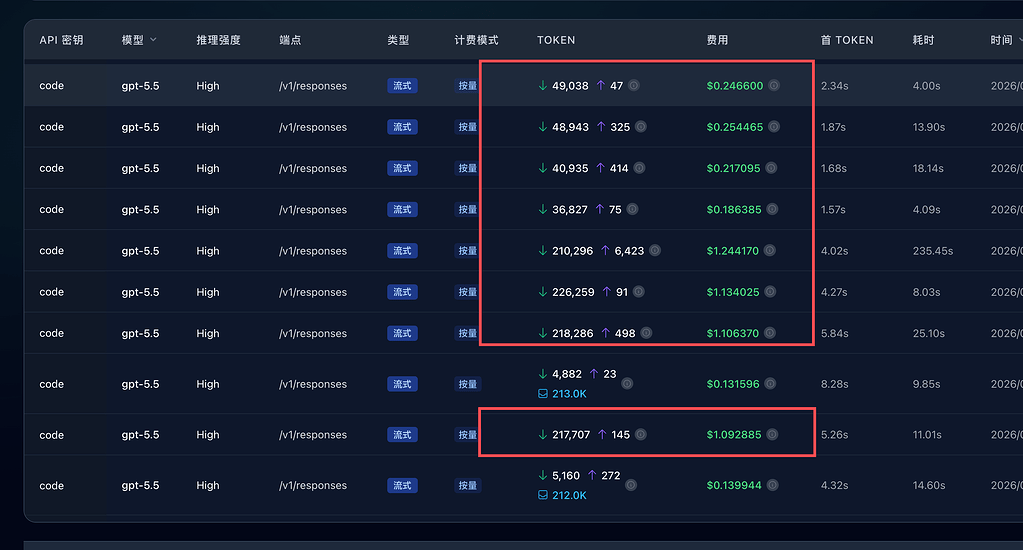Expand the 模型 column filter chevron
The height and width of the screenshot is (550, 1023).
click(x=153, y=40)
